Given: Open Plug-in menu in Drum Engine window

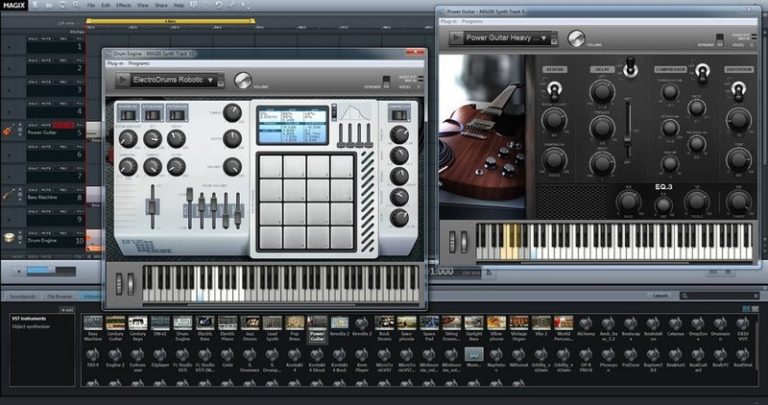Looking at the screenshot, I should 115,64.
